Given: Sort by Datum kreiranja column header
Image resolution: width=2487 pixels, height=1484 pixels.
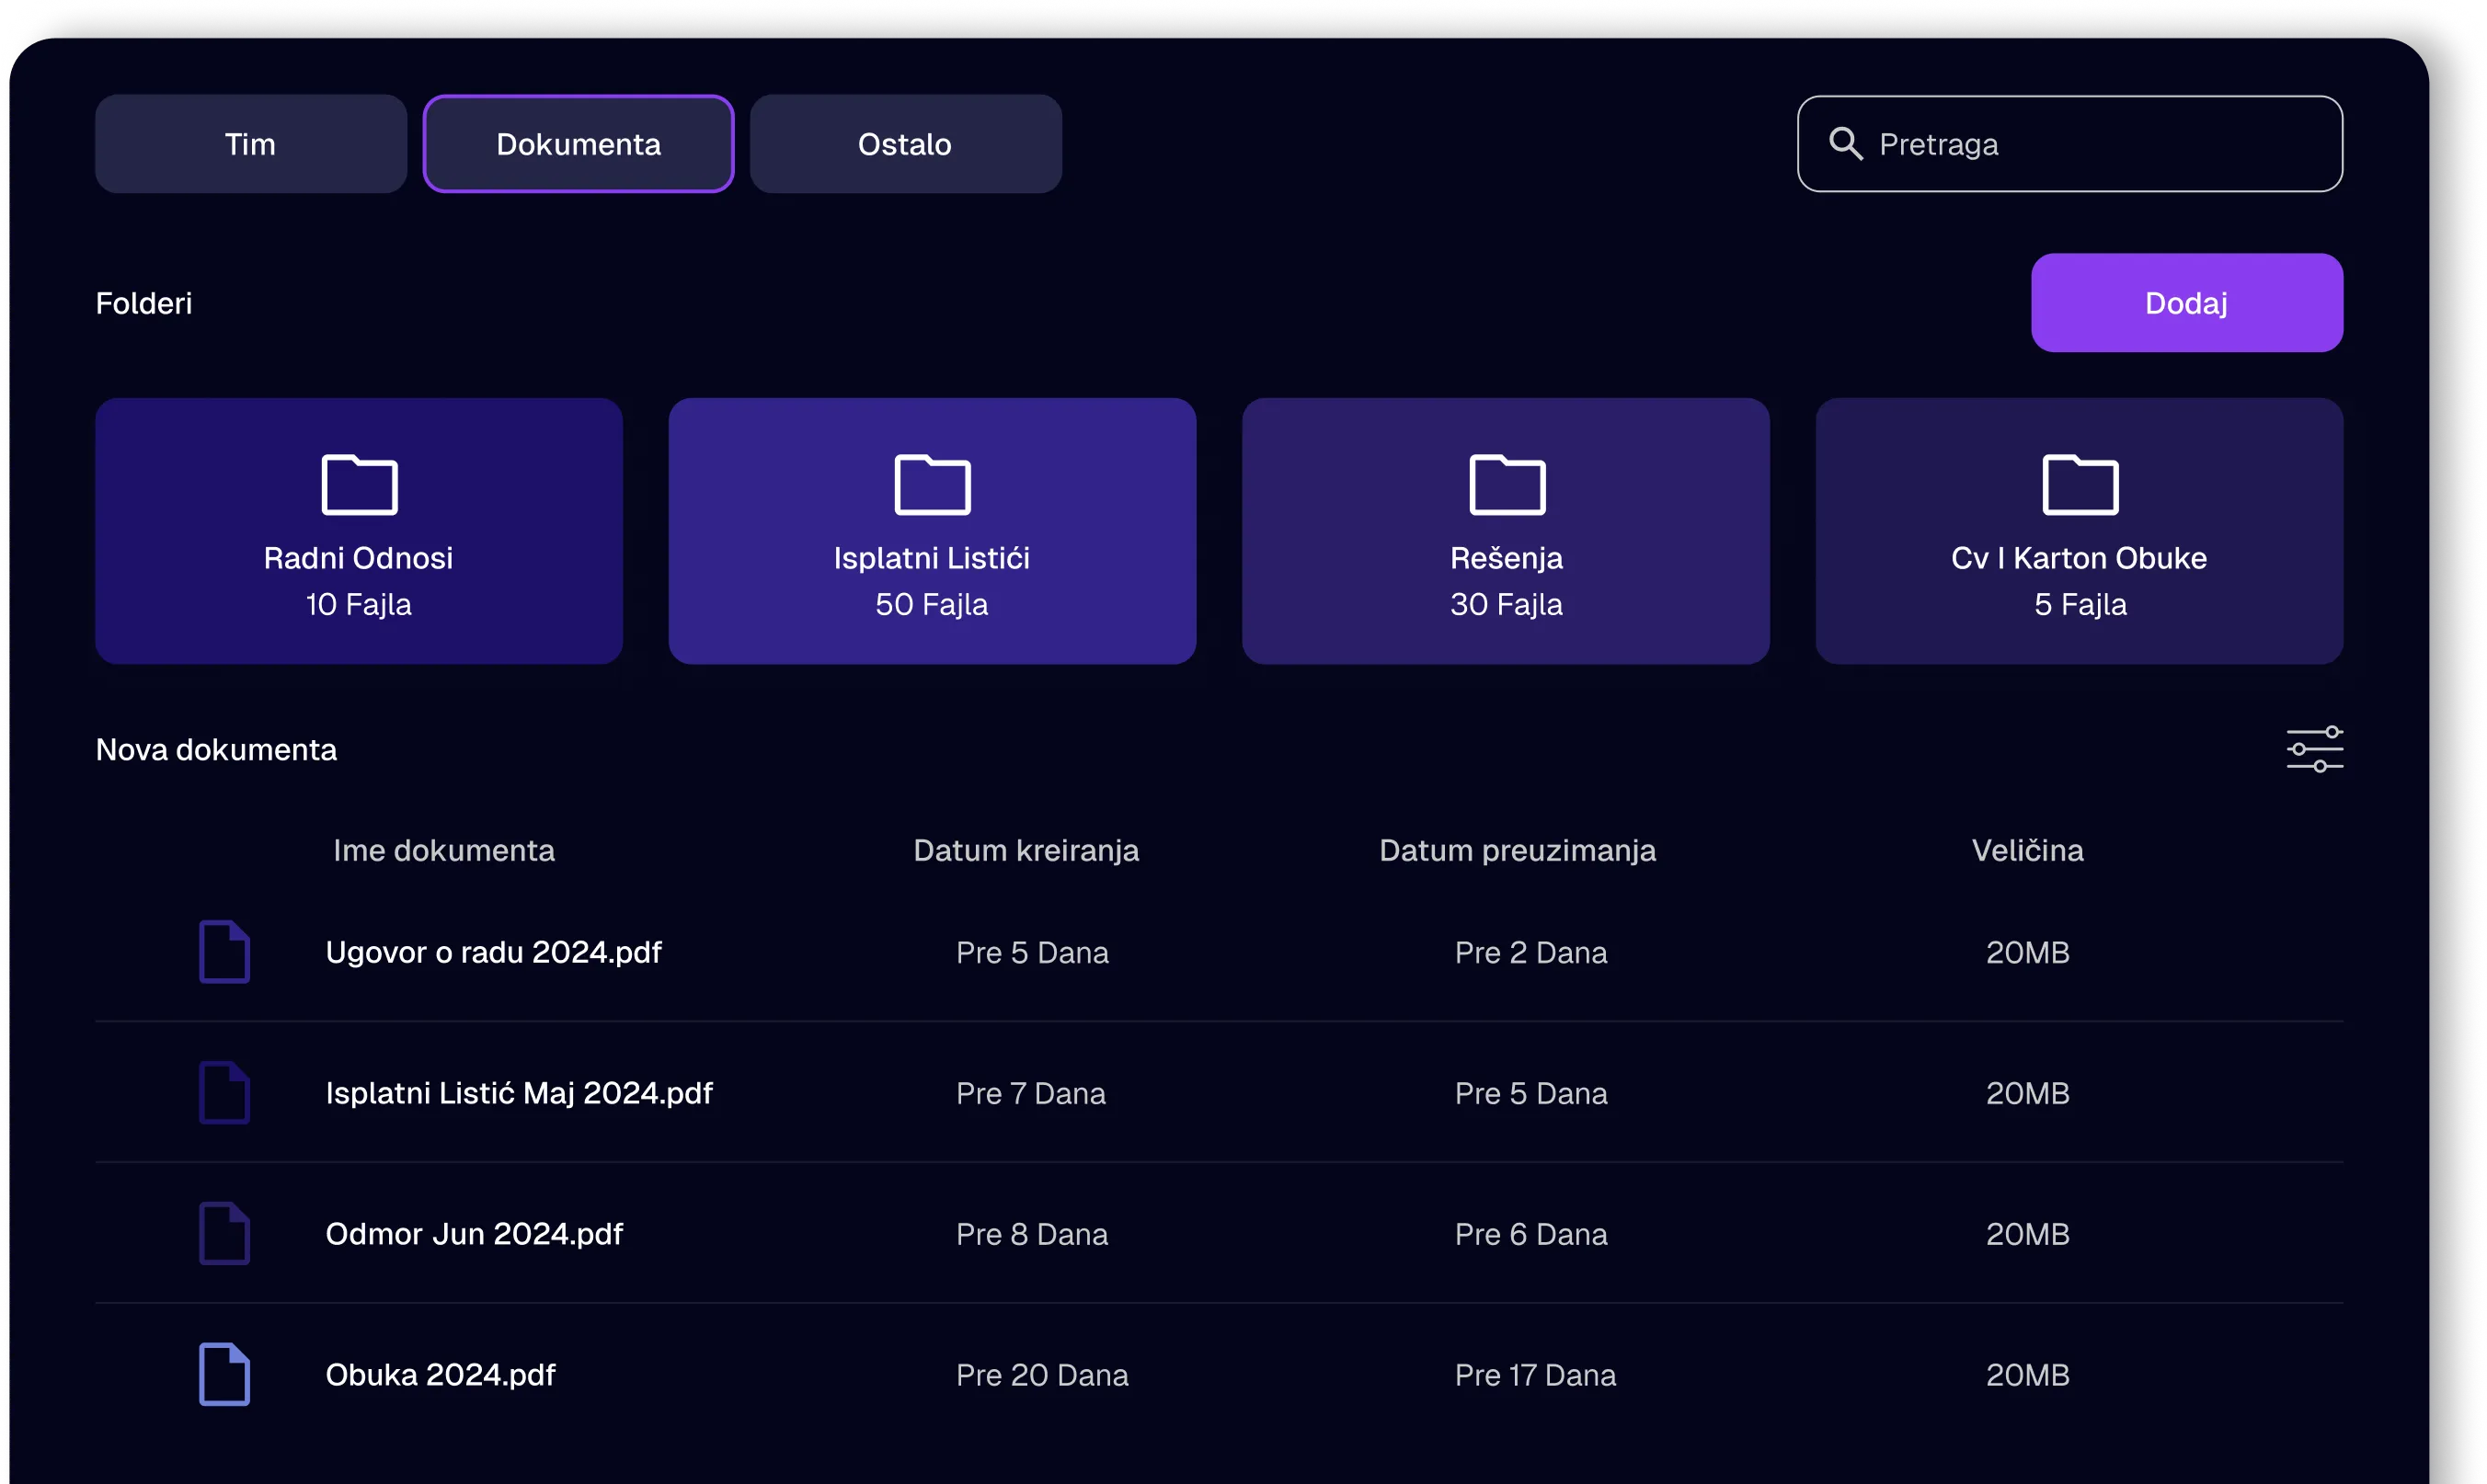Looking at the screenshot, I should (1026, 850).
